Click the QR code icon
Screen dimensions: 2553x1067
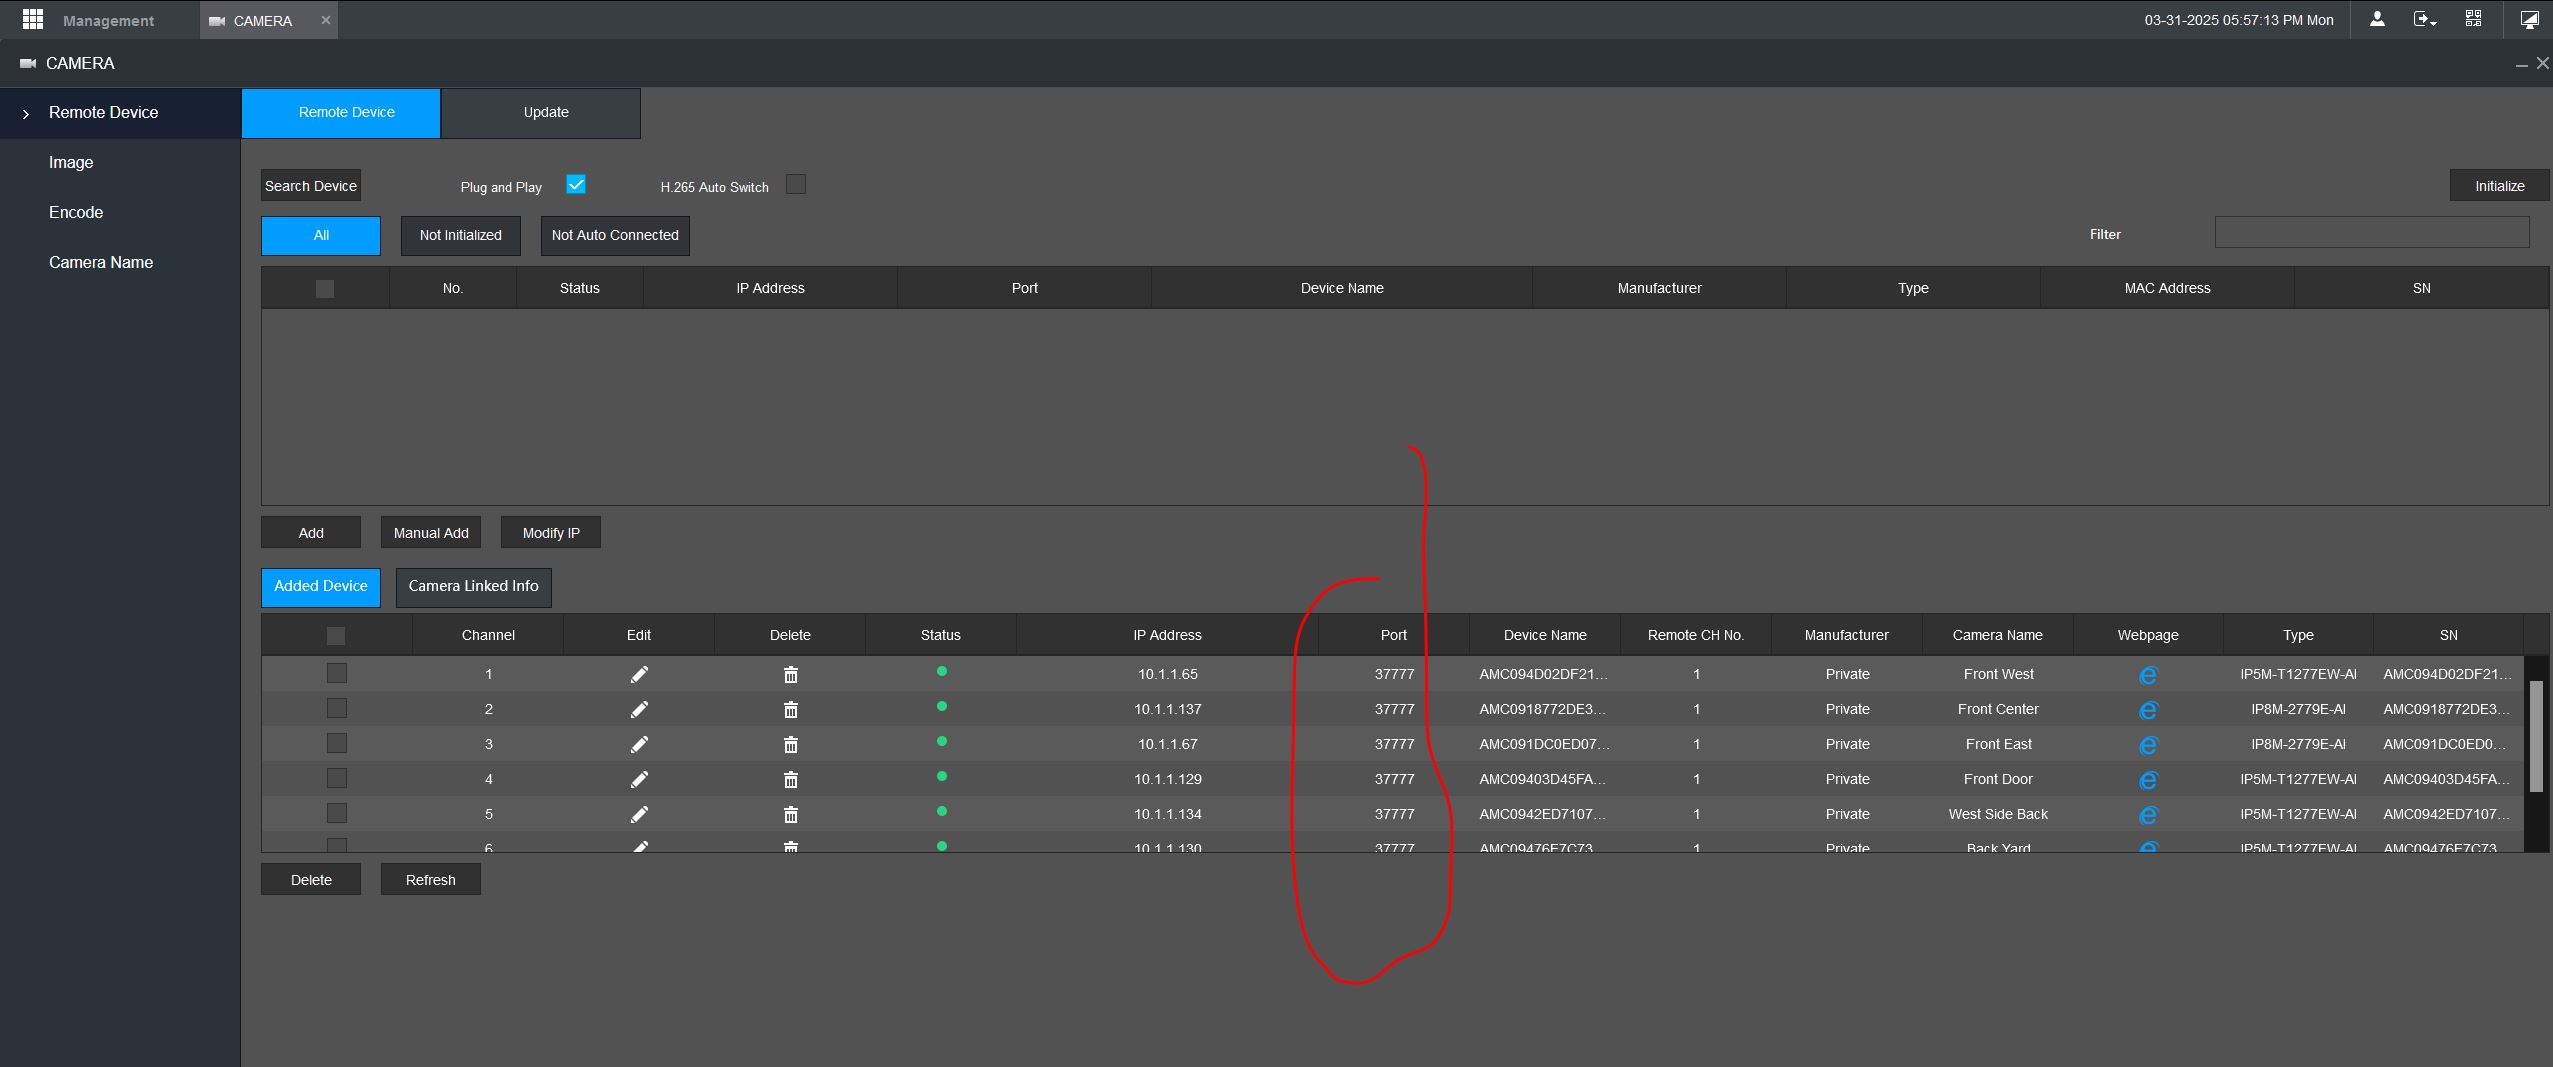[x=2473, y=19]
